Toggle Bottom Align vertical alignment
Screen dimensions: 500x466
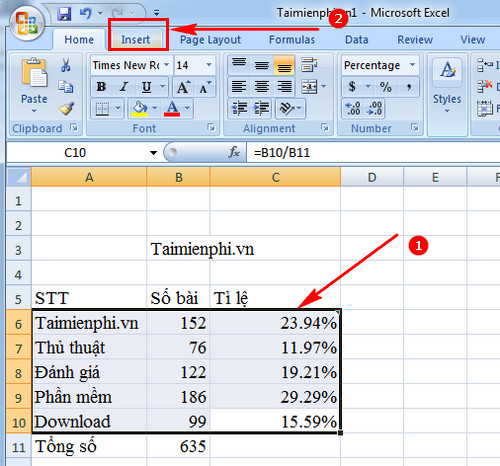point(284,65)
